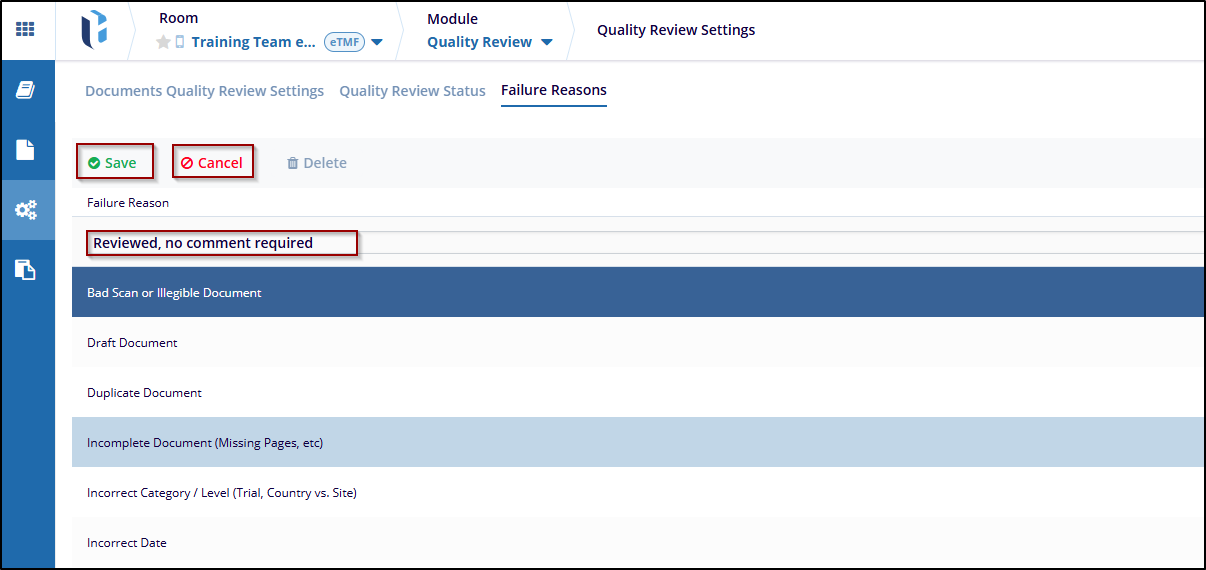Toggle the favorite star next to room name
Viewport: 1206px width, 570px height.
(x=163, y=42)
